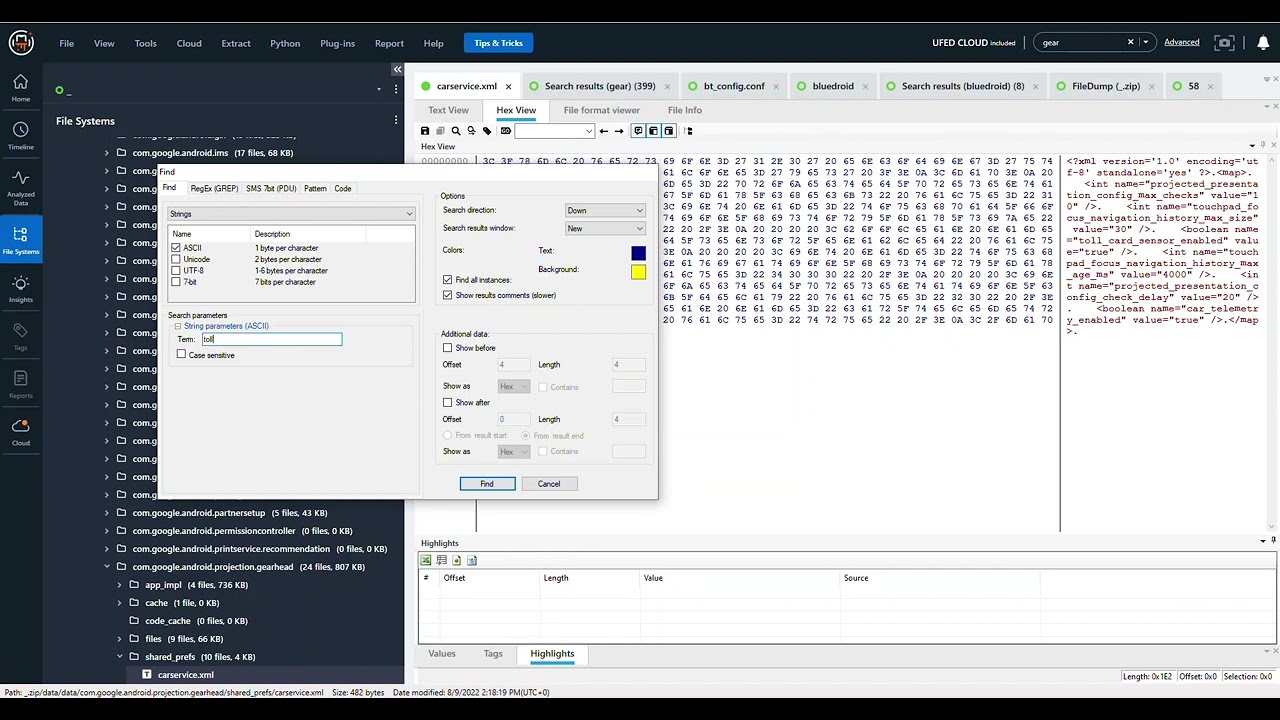Viewport: 1280px width, 720px height.
Task: Click the Tips & Tricks button
Action: (x=498, y=43)
